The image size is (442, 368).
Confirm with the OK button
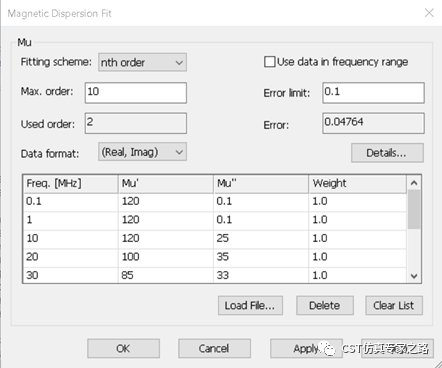tap(123, 348)
